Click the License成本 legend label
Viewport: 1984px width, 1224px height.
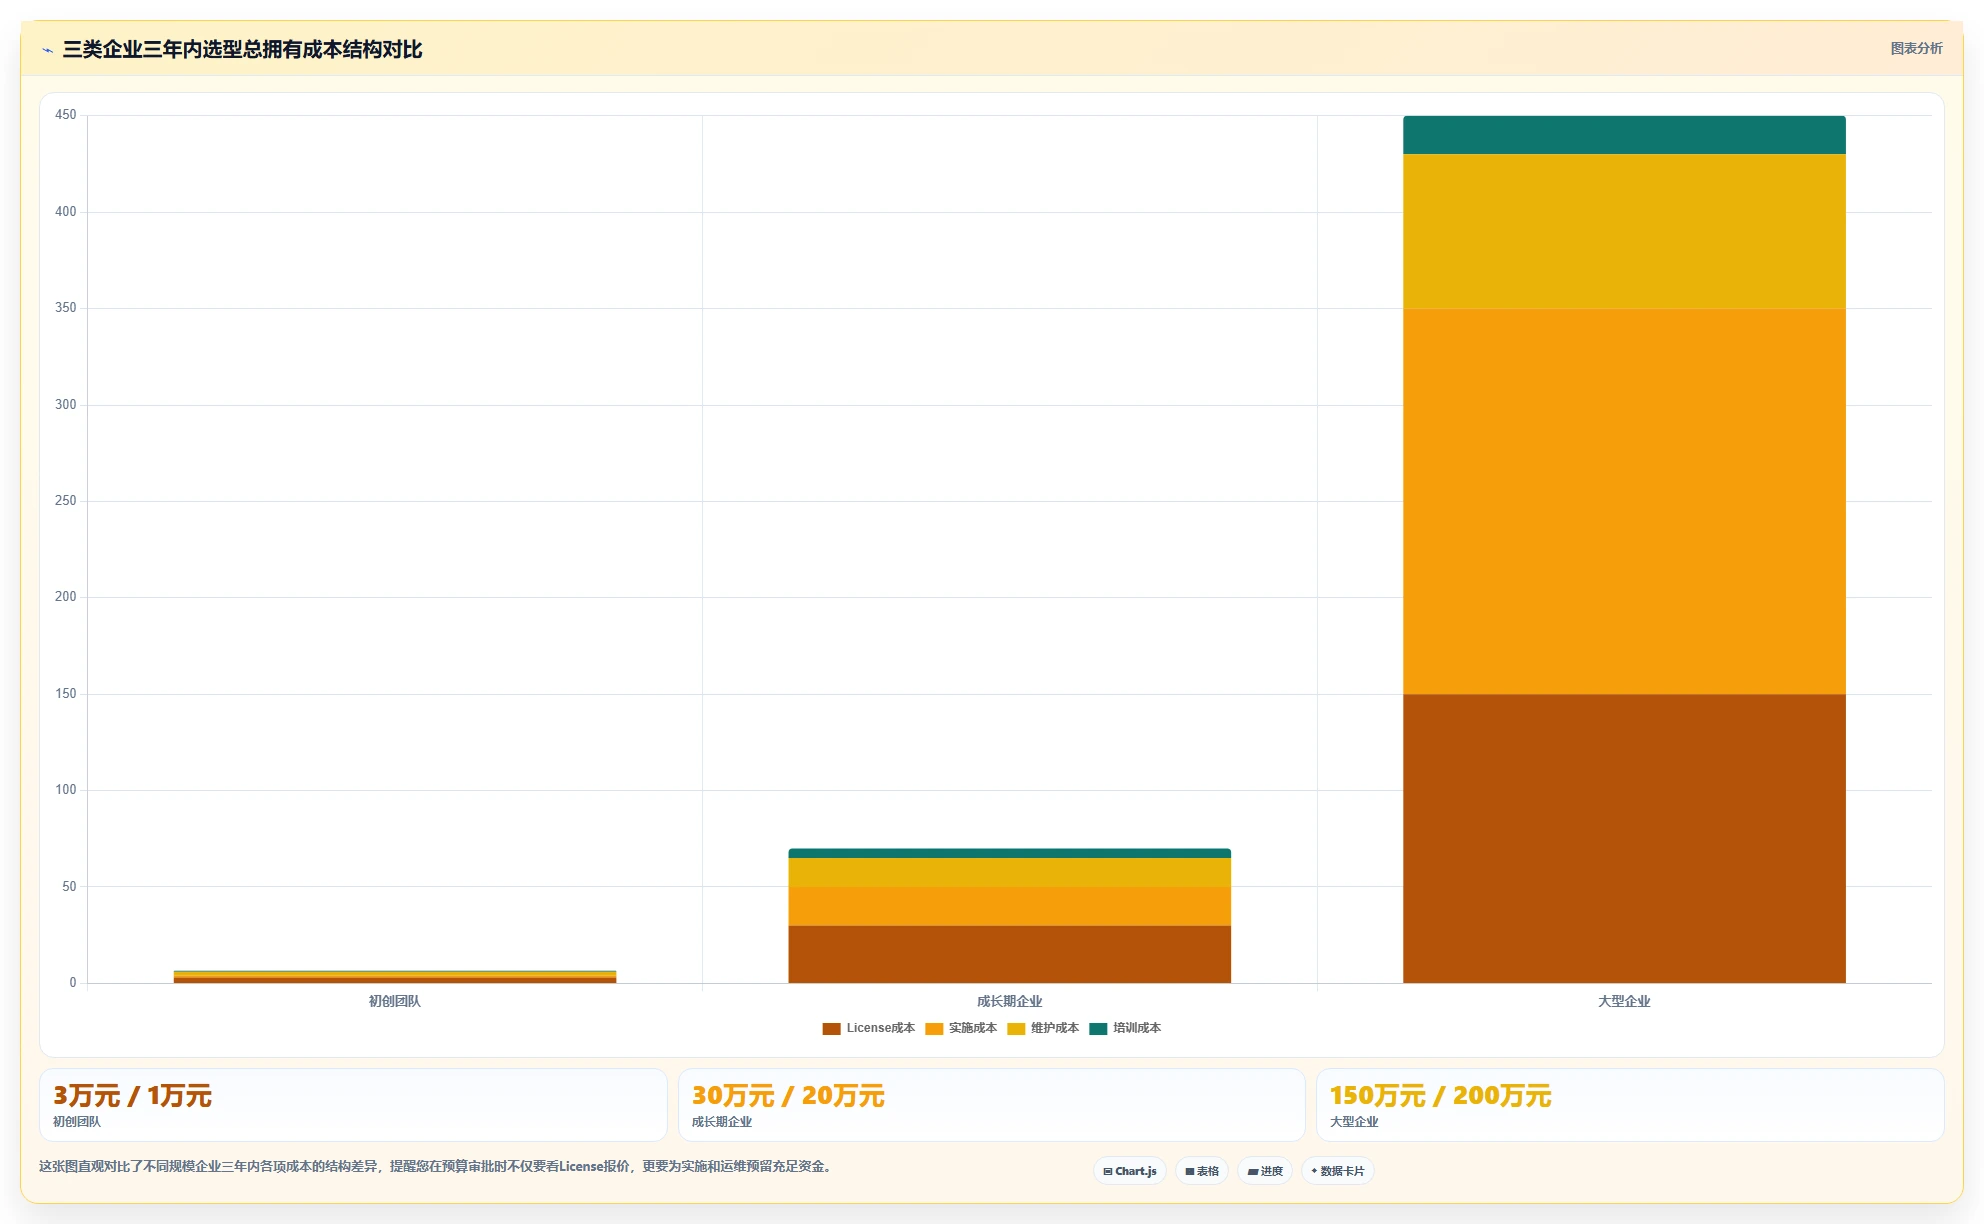pyautogui.click(x=880, y=1028)
